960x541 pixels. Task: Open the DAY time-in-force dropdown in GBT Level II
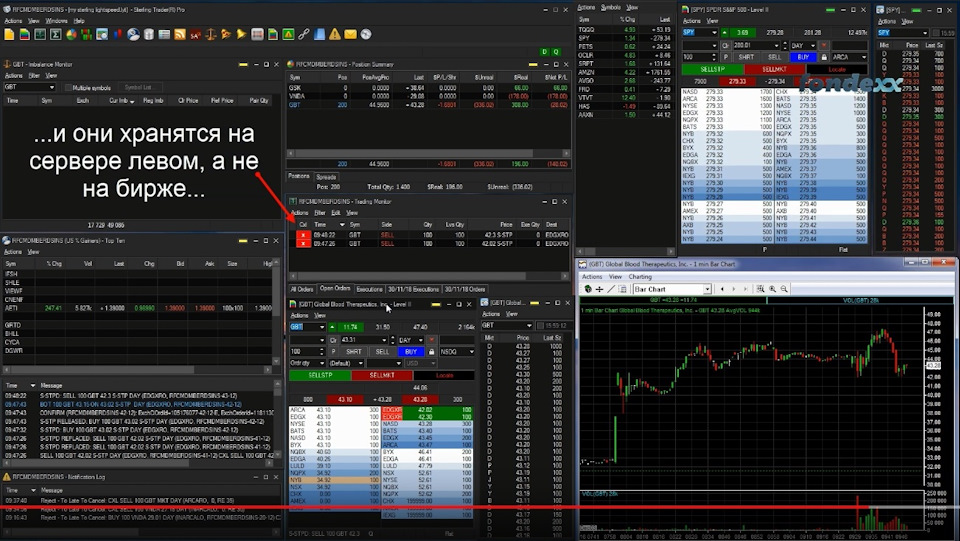click(x=420, y=340)
